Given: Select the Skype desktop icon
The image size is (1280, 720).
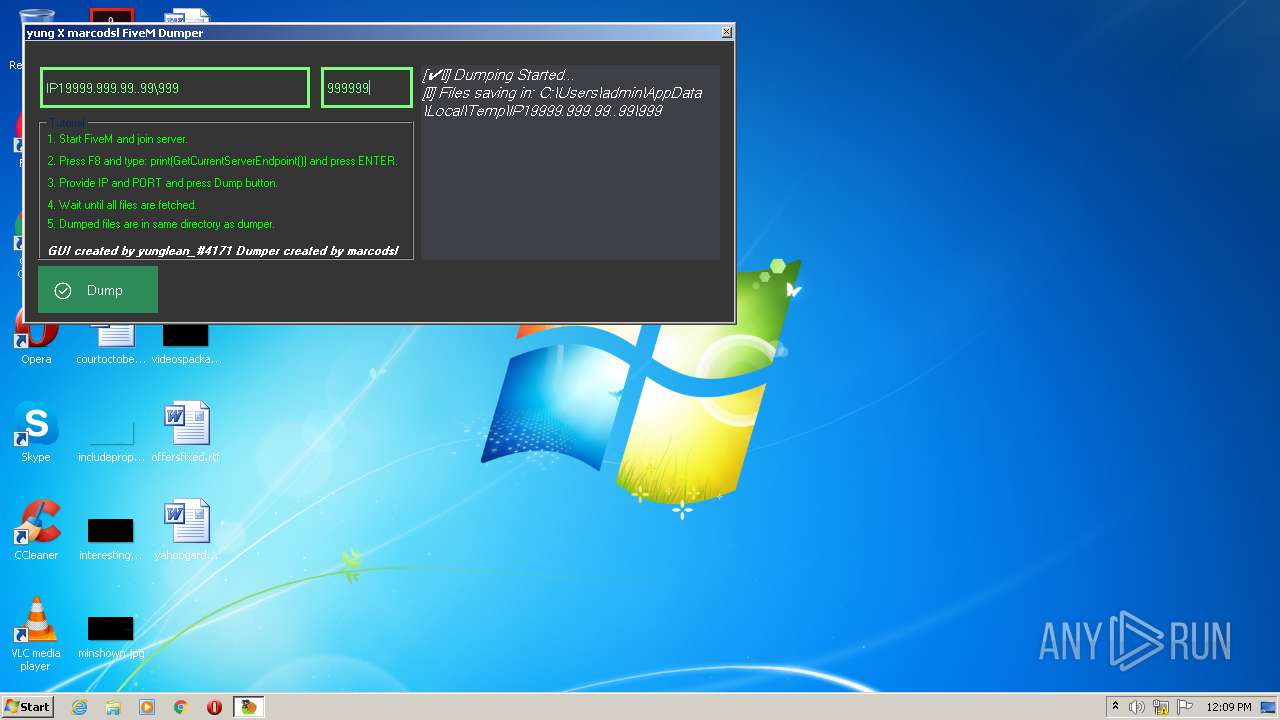Looking at the screenshot, I should (36, 434).
